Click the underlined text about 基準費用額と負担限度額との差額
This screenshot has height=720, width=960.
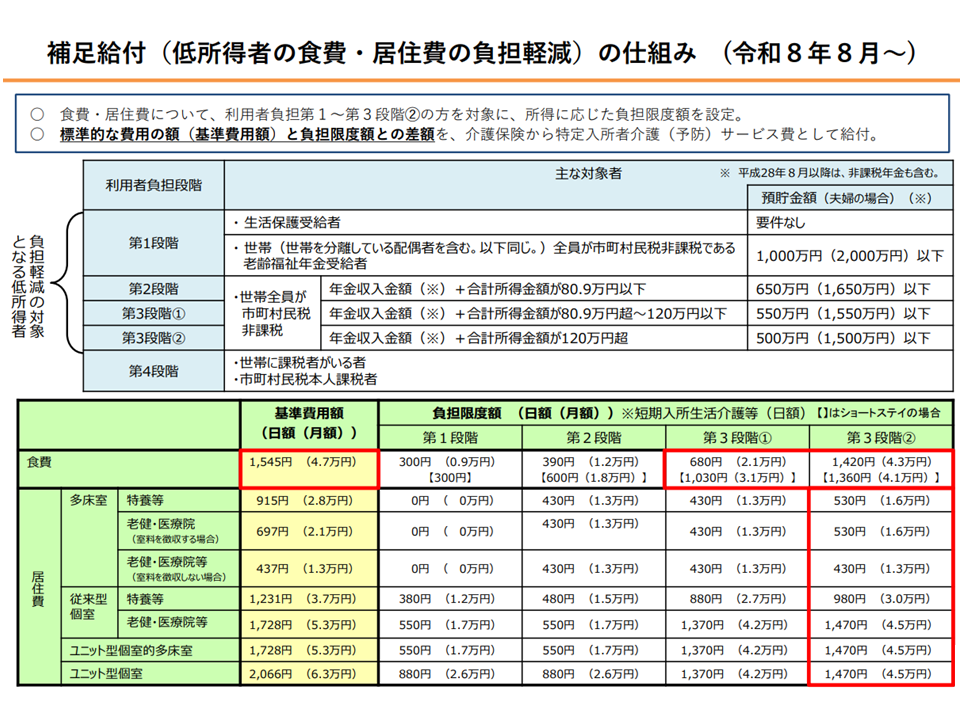(x=247, y=134)
